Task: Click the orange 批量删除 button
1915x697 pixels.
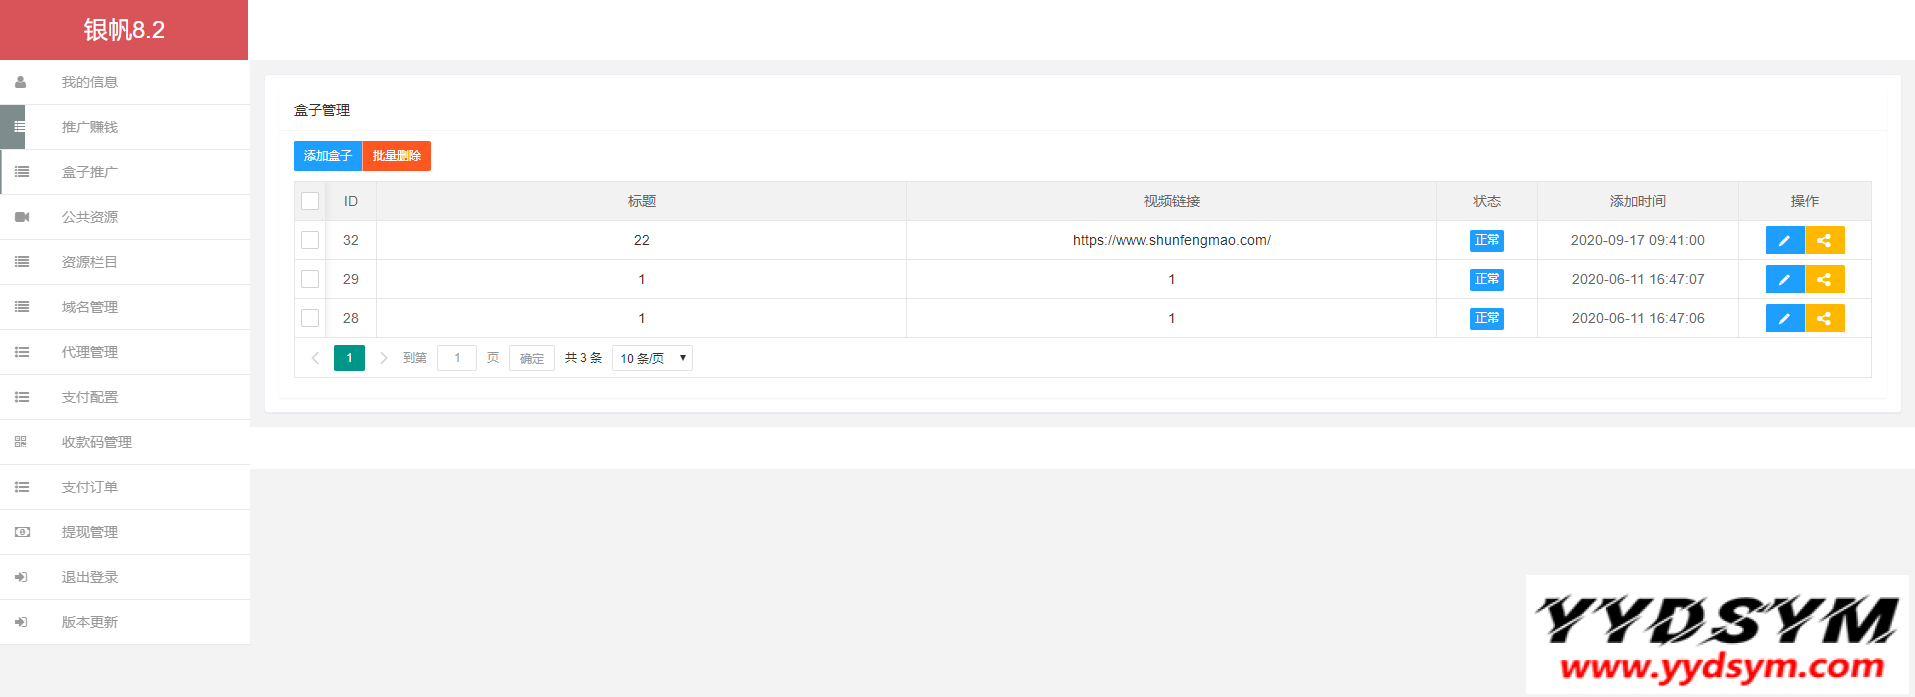Action: [397, 156]
